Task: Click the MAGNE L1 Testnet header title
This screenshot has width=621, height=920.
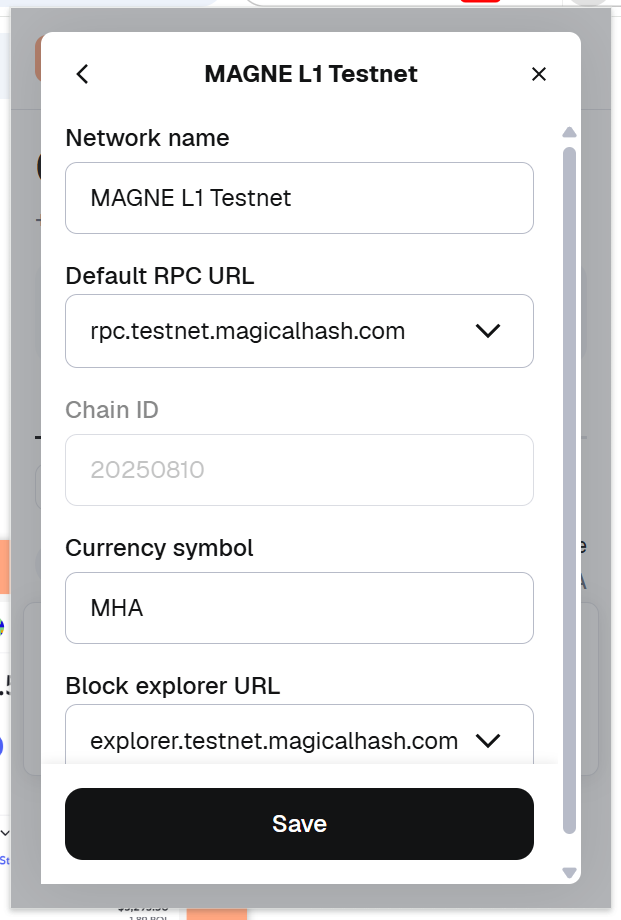Action: (x=311, y=74)
